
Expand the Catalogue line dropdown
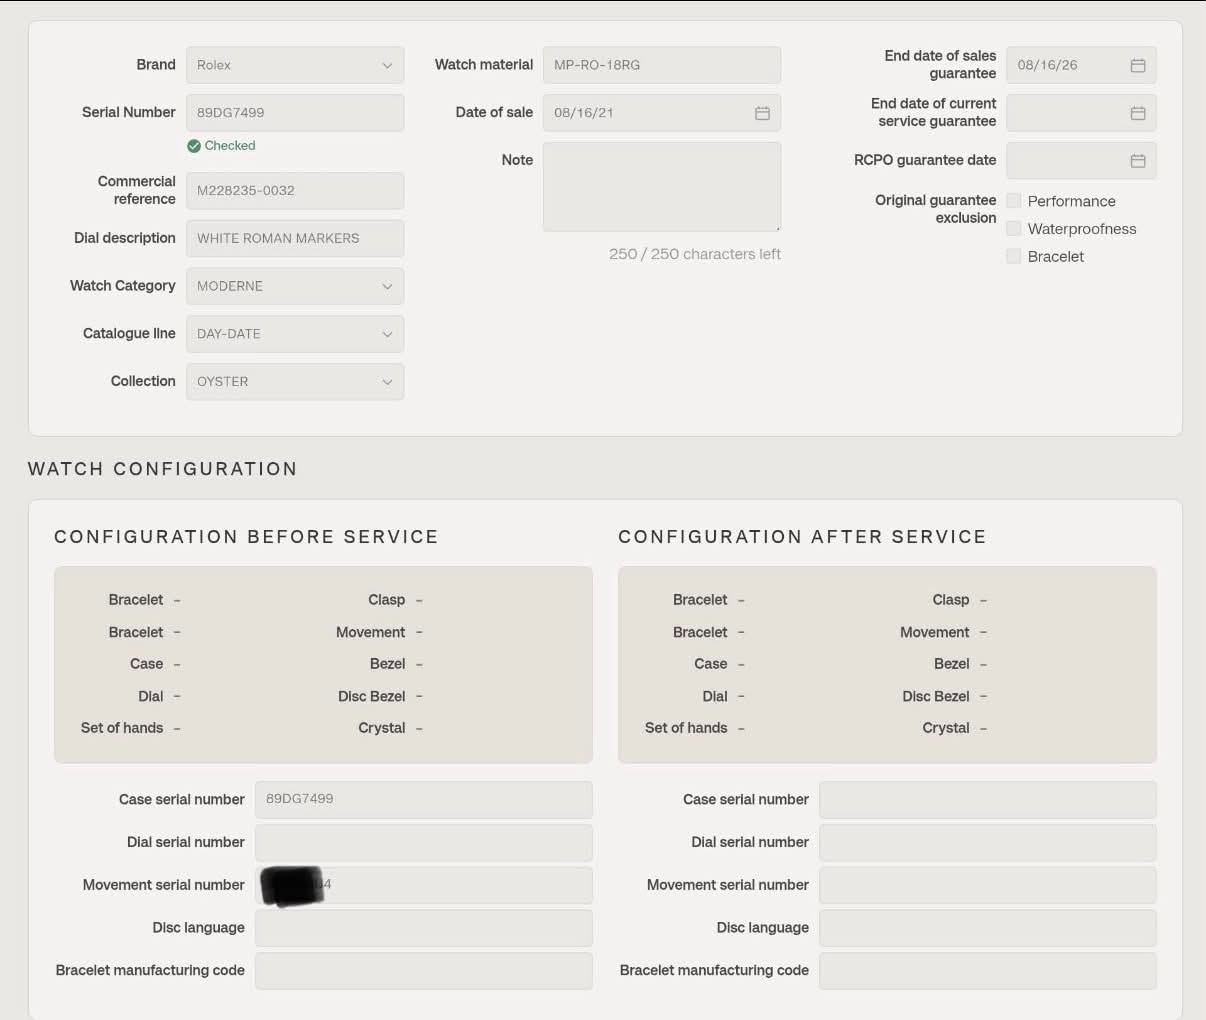pyautogui.click(x=295, y=334)
